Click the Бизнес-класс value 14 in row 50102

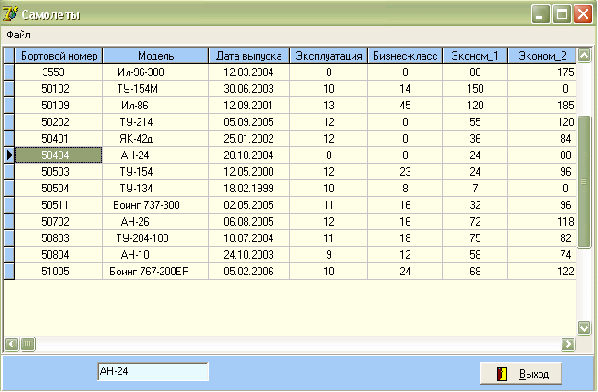(x=405, y=89)
